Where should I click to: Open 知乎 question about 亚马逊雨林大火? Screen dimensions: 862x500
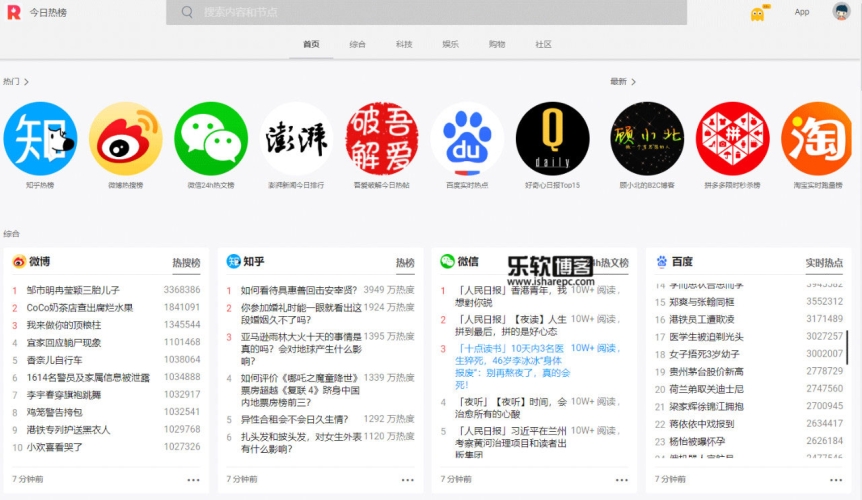[x=301, y=349]
